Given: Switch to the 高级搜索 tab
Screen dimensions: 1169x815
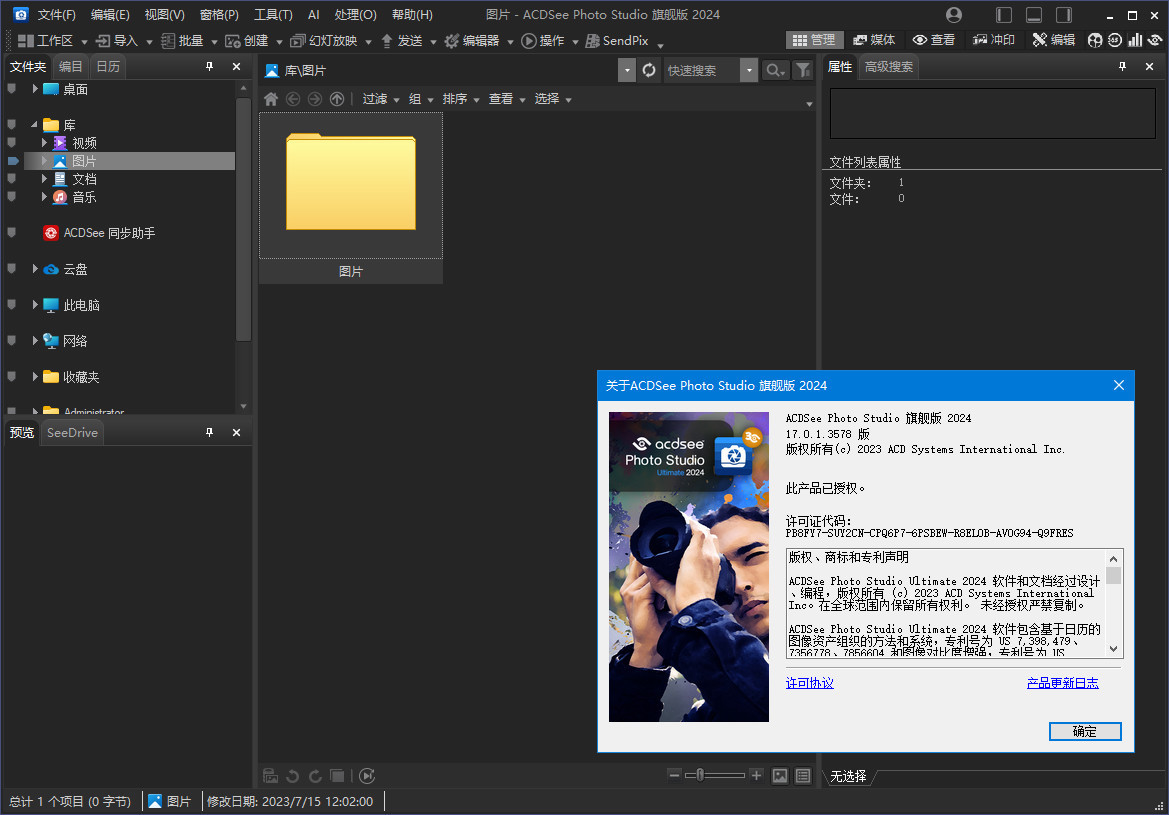Looking at the screenshot, I should pos(888,67).
